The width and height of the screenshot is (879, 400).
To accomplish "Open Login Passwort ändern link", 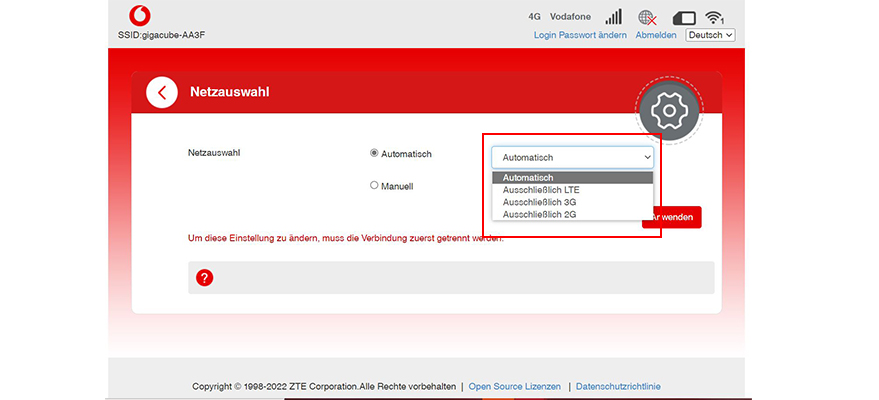I will (x=580, y=35).
